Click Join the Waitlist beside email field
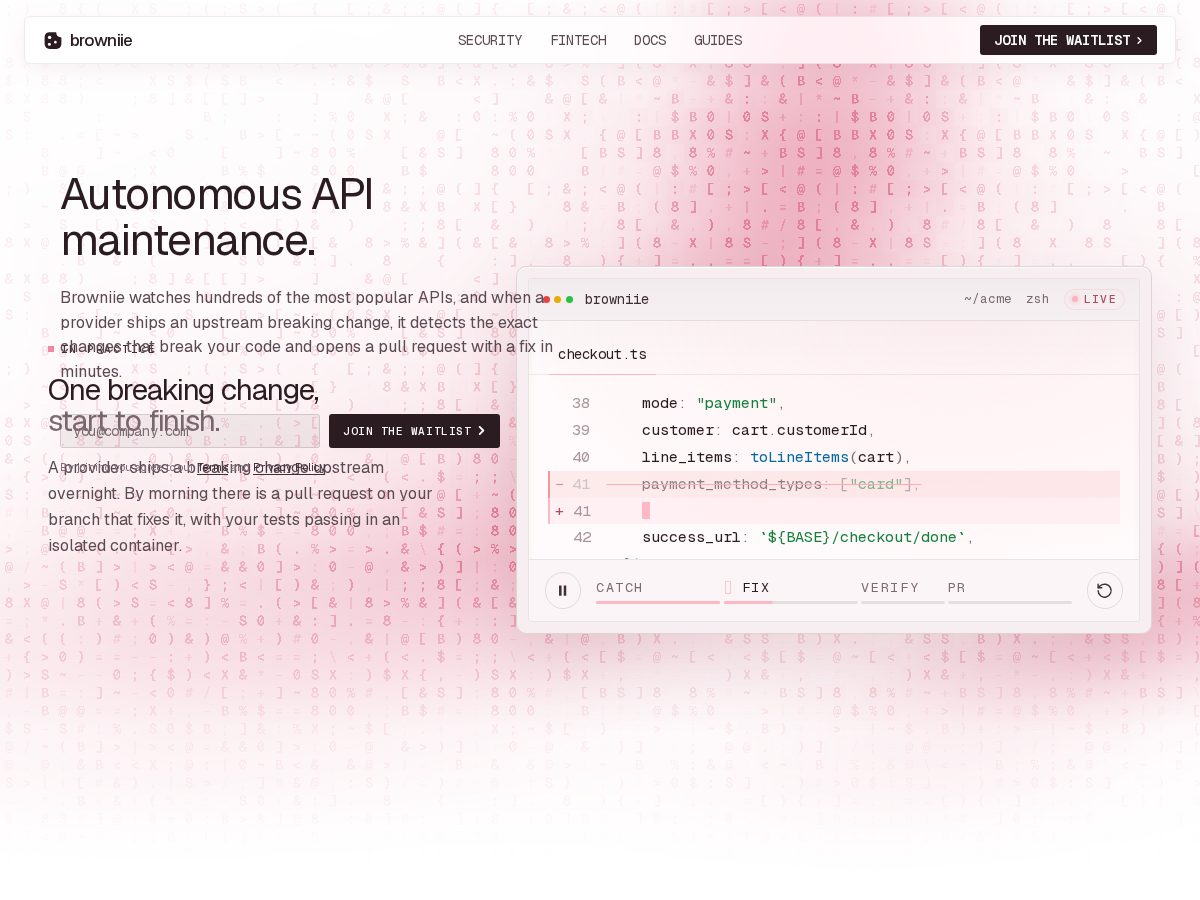This screenshot has height=900, width=1200. [414, 431]
